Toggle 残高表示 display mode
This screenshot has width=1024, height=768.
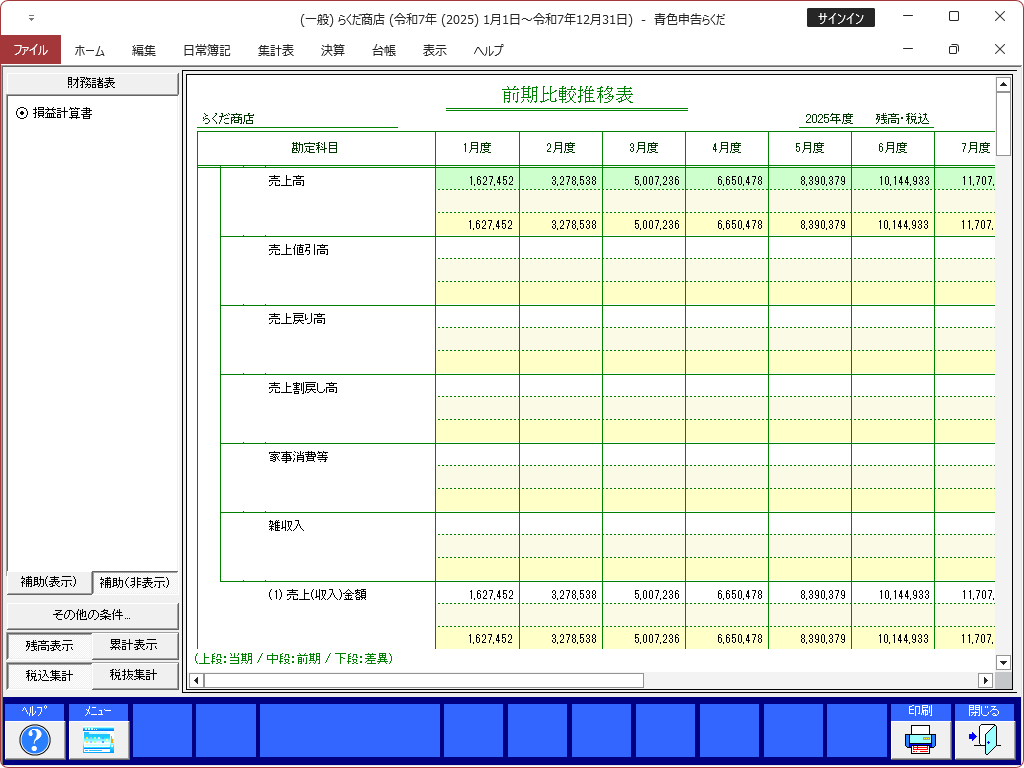click(49, 646)
